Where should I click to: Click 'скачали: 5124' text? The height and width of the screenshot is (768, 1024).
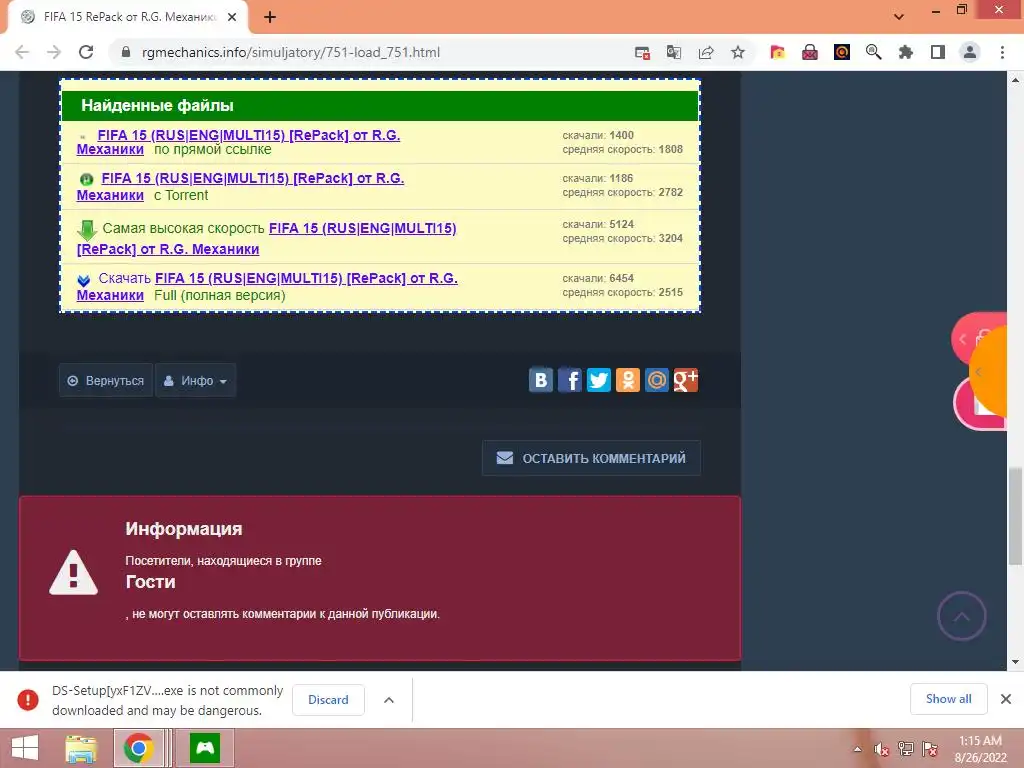[x=598, y=224]
